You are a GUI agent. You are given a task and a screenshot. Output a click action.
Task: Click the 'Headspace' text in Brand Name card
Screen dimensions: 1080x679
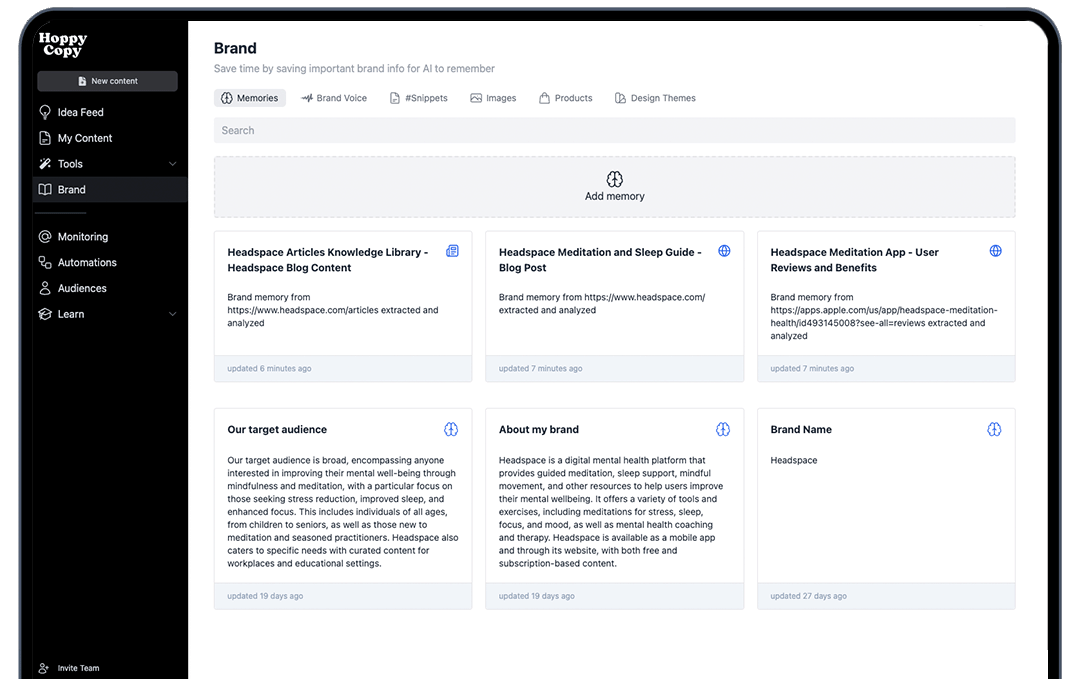pyautogui.click(x=793, y=461)
